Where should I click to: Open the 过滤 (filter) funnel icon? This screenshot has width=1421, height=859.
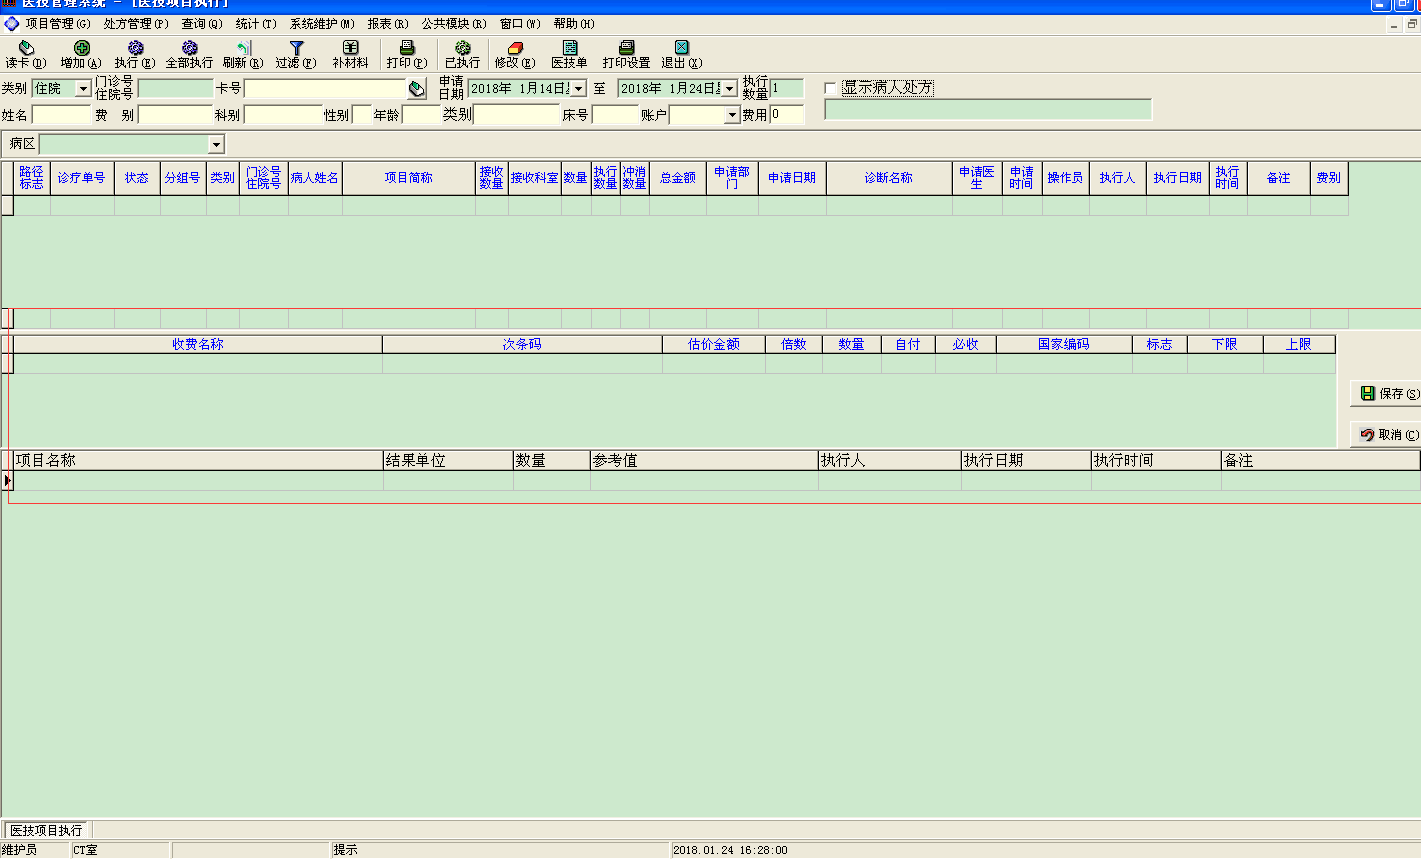click(x=296, y=48)
